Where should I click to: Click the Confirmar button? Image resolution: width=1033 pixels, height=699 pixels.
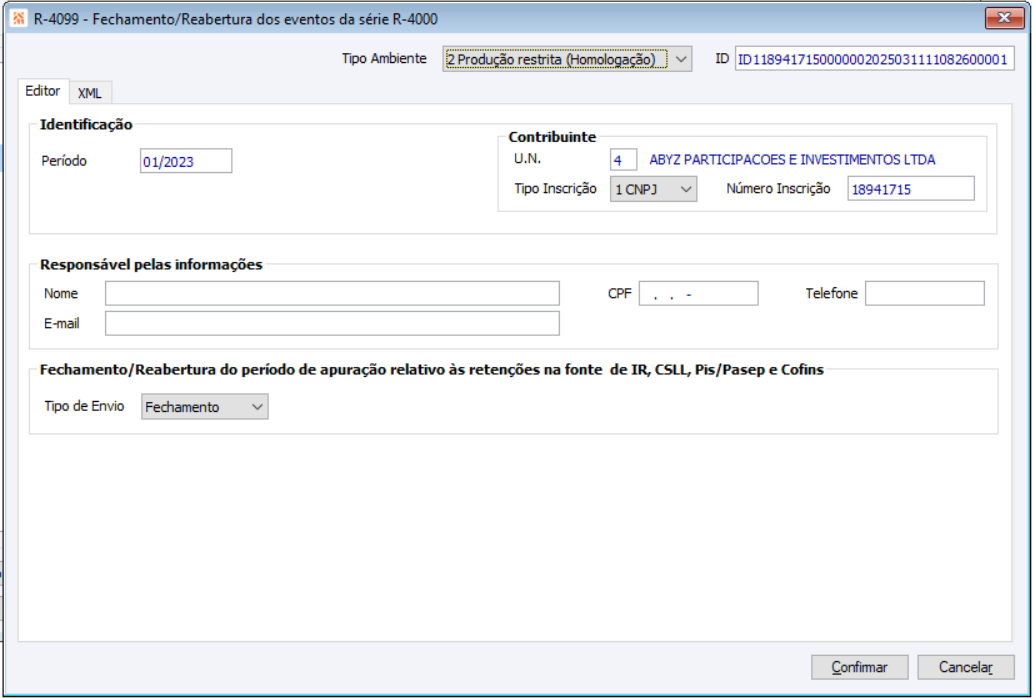coord(860,667)
